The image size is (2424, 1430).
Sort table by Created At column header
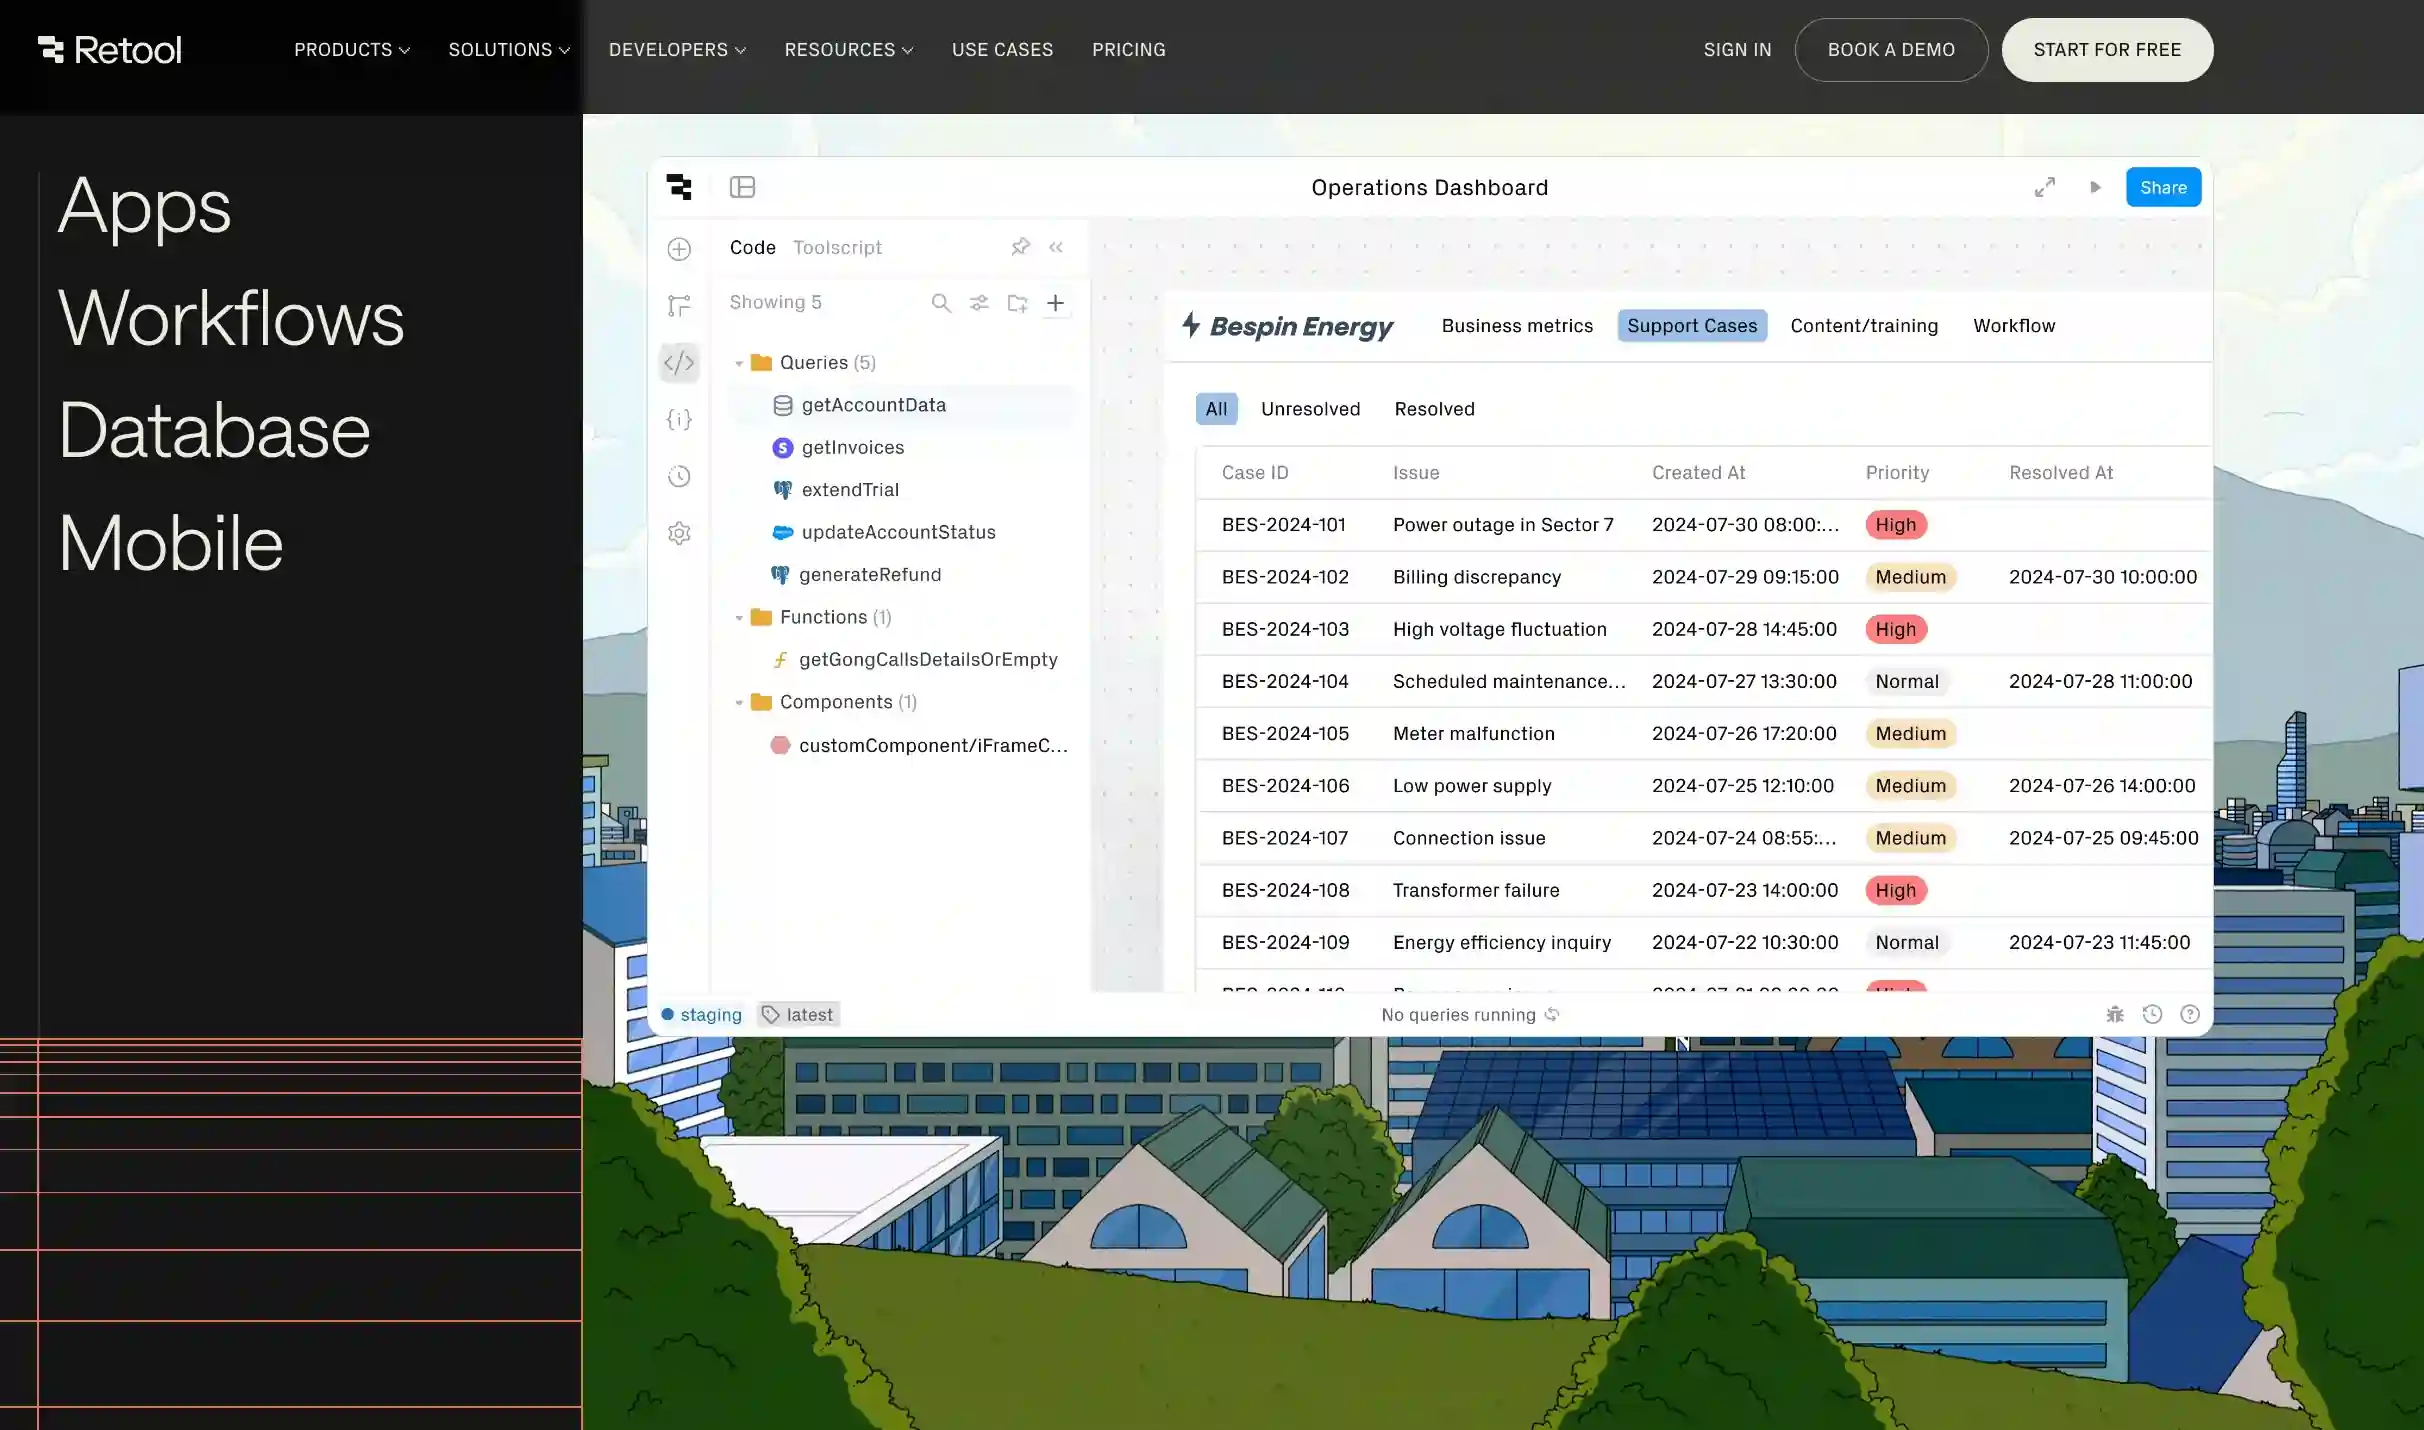(x=1698, y=473)
